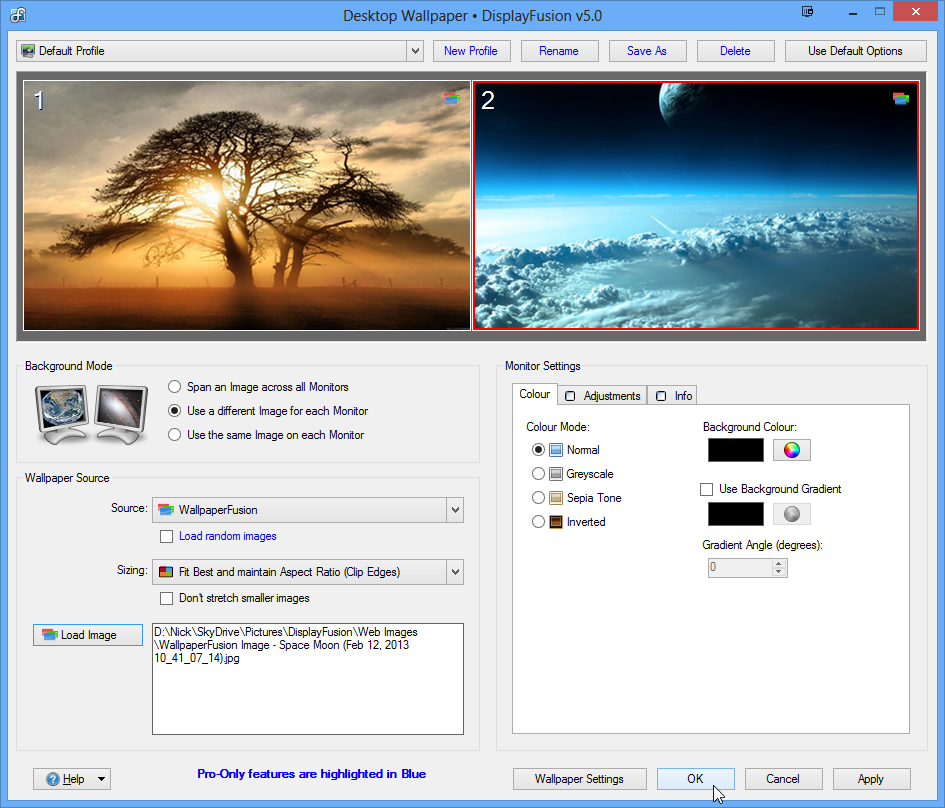
Task: Click the WallpaperFusion badge on monitor 2 preview
Action: pyautogui.click(x=901, y=98)
